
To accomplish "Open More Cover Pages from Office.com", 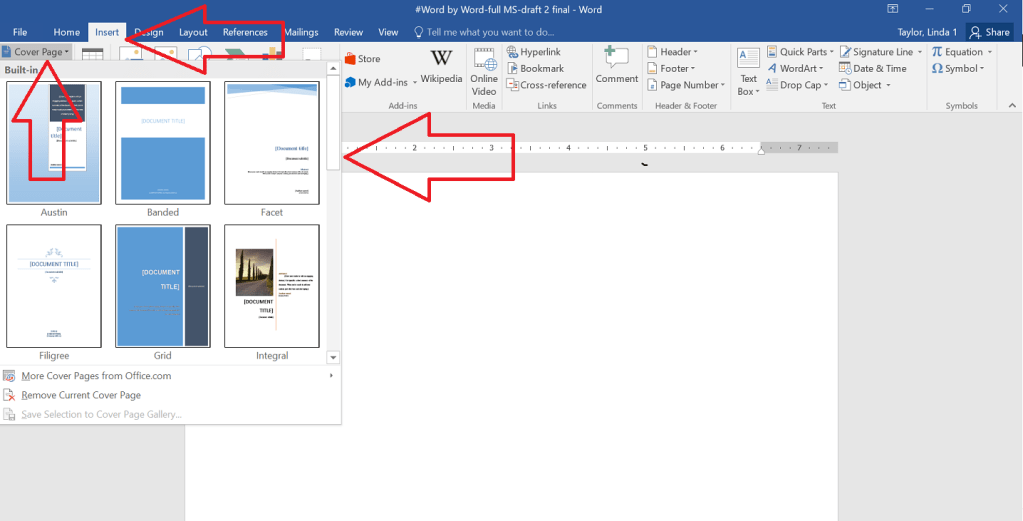I will pyautogui.click(x=95, y=376).
